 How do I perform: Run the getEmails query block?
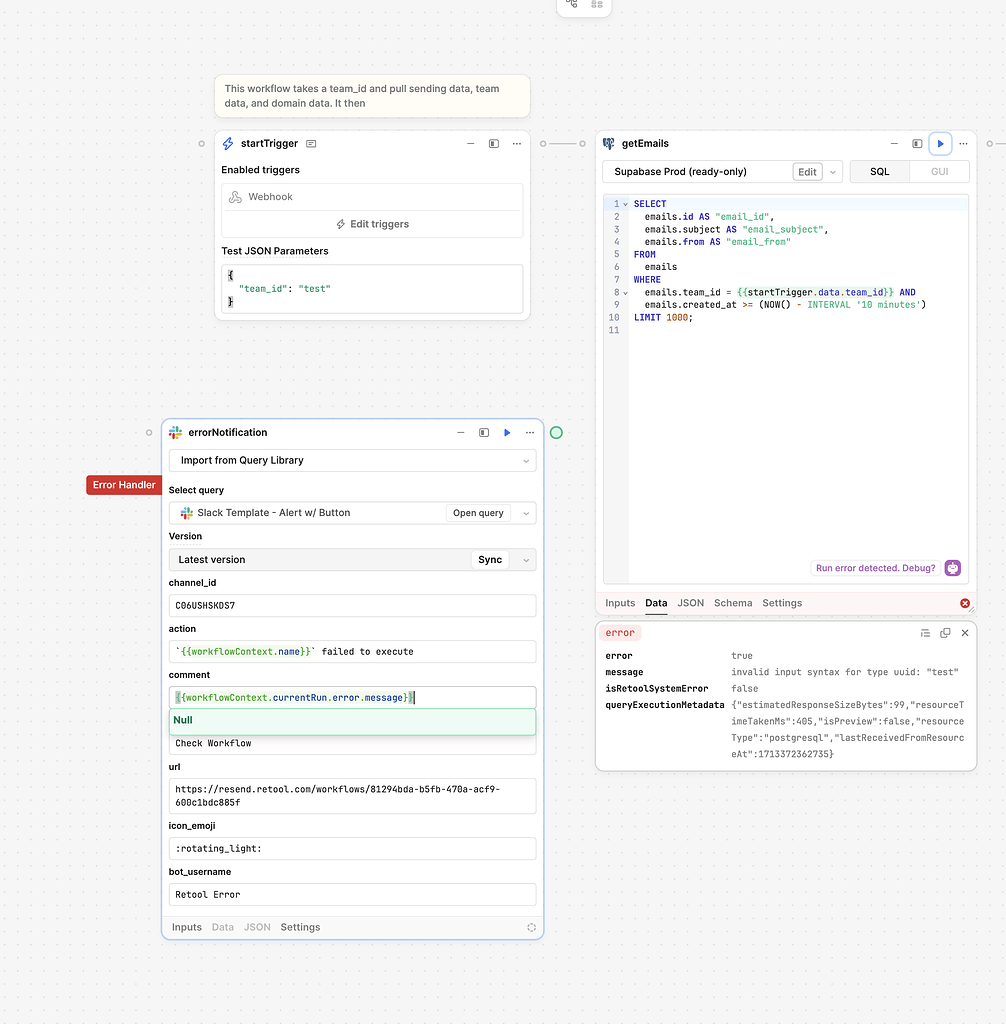pyautogui.click(x=940, y=143)
